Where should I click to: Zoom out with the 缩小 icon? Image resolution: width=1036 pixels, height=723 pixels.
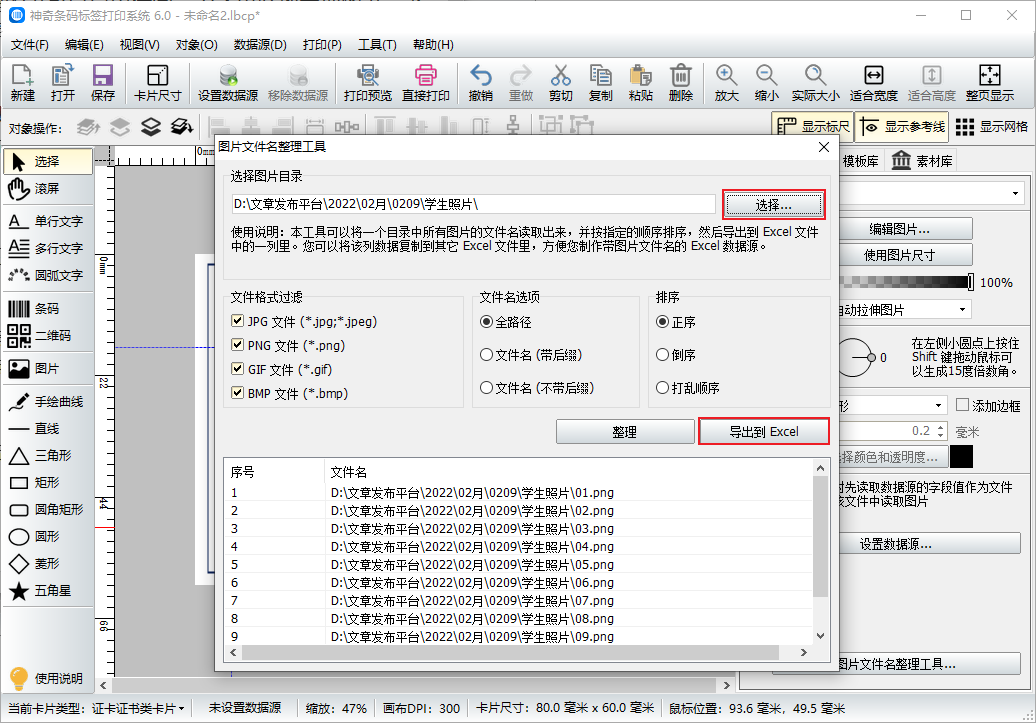click(x=766, y=83)
